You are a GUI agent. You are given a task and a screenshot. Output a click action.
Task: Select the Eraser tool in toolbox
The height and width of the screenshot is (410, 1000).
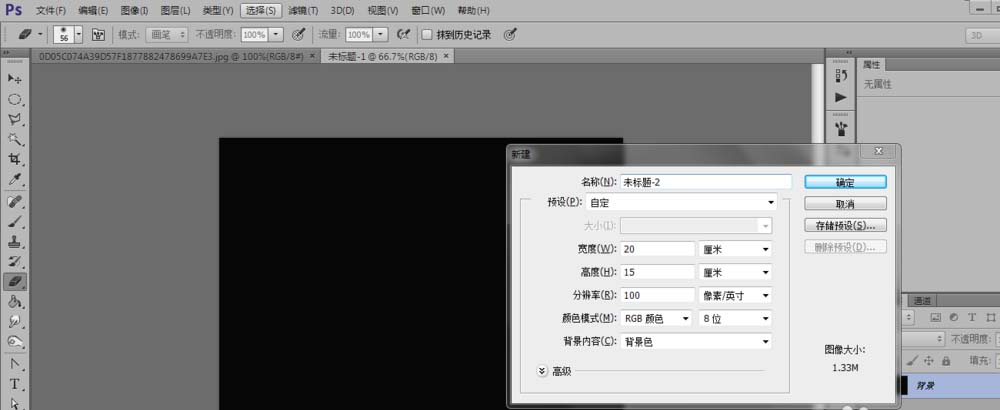pos(15,281)
